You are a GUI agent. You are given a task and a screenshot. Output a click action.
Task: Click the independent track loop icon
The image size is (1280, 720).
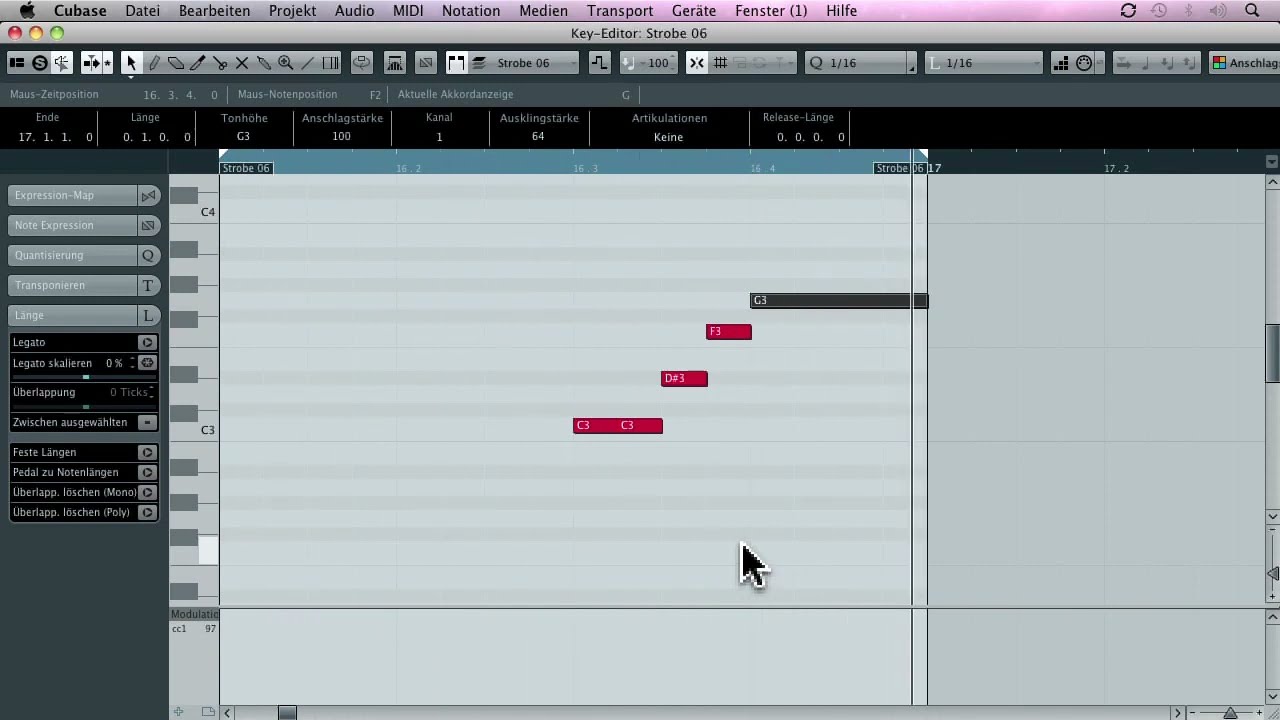coord(362,63)
